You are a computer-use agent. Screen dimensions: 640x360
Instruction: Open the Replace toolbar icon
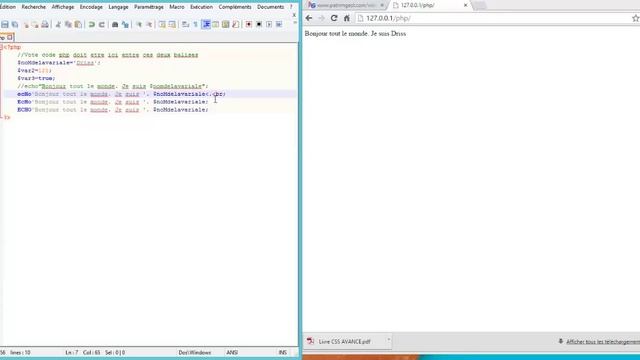pos(125,24)
